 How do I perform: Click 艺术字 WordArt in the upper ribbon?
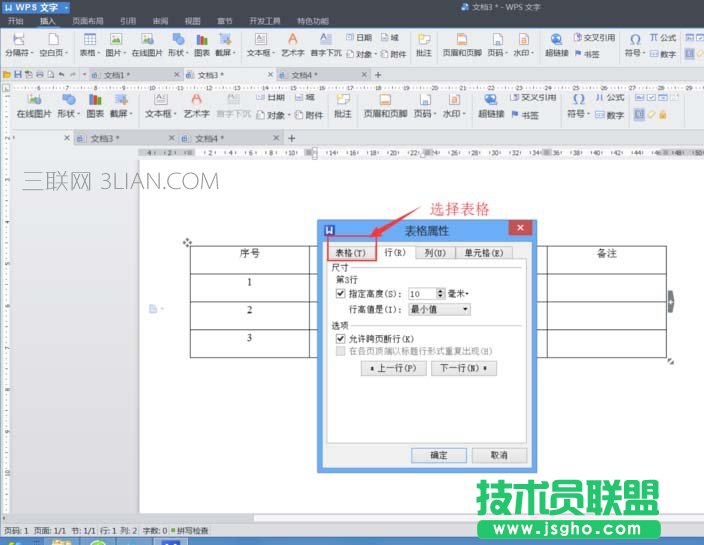[x=293, y=45]
